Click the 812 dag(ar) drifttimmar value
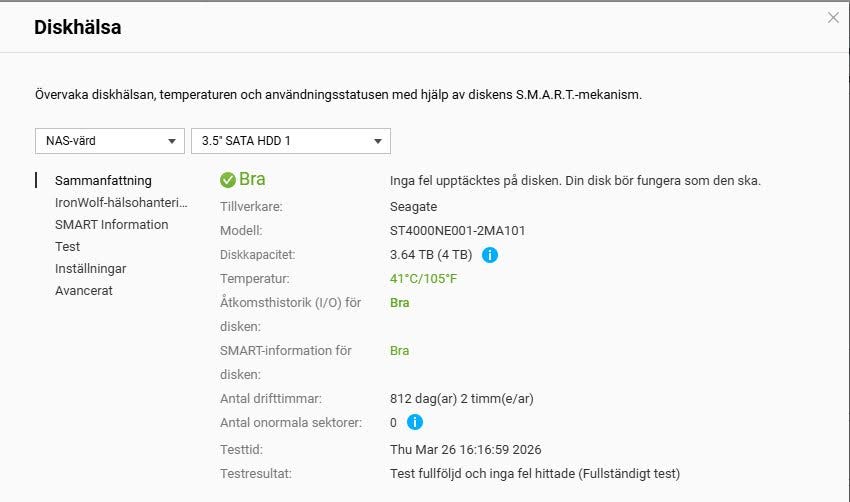The image size is (850, 502). tap(461, 399)
